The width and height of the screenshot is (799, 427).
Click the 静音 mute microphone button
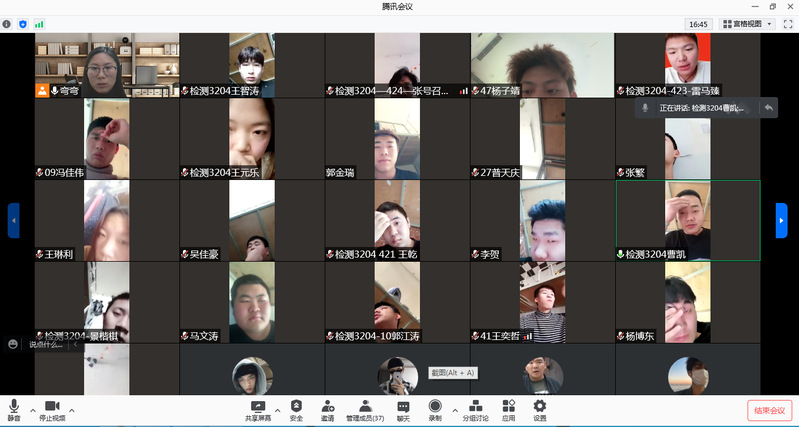(x=14, y=409)
